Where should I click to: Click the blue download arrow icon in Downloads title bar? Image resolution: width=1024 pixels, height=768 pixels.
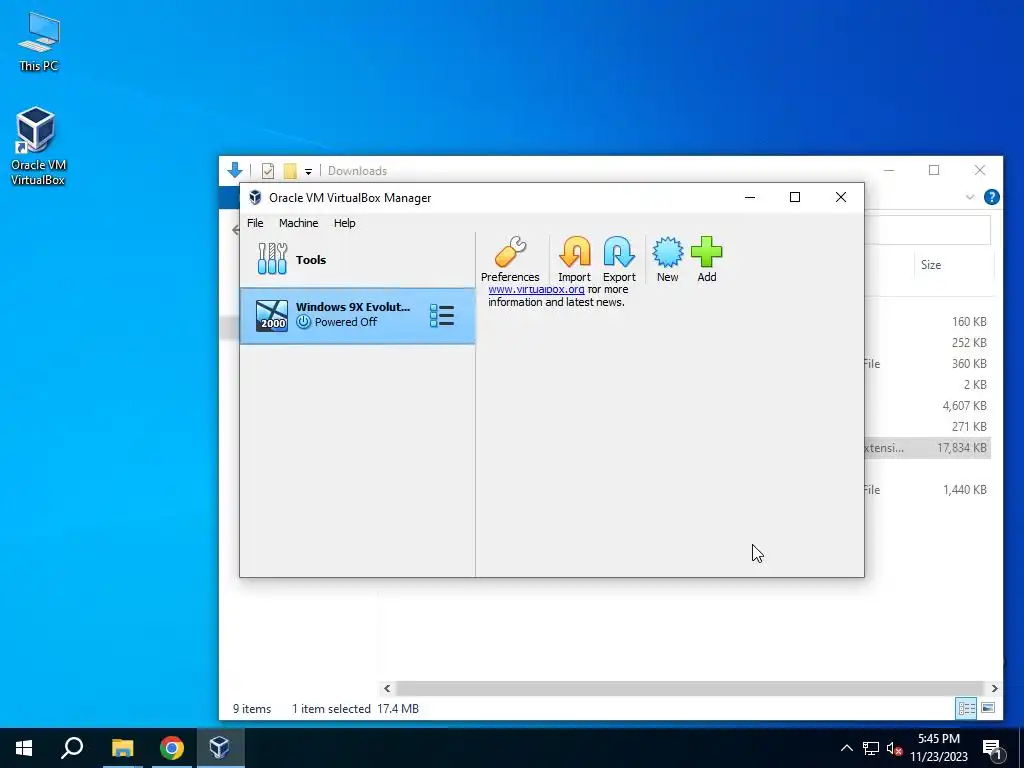coord(235,170)
